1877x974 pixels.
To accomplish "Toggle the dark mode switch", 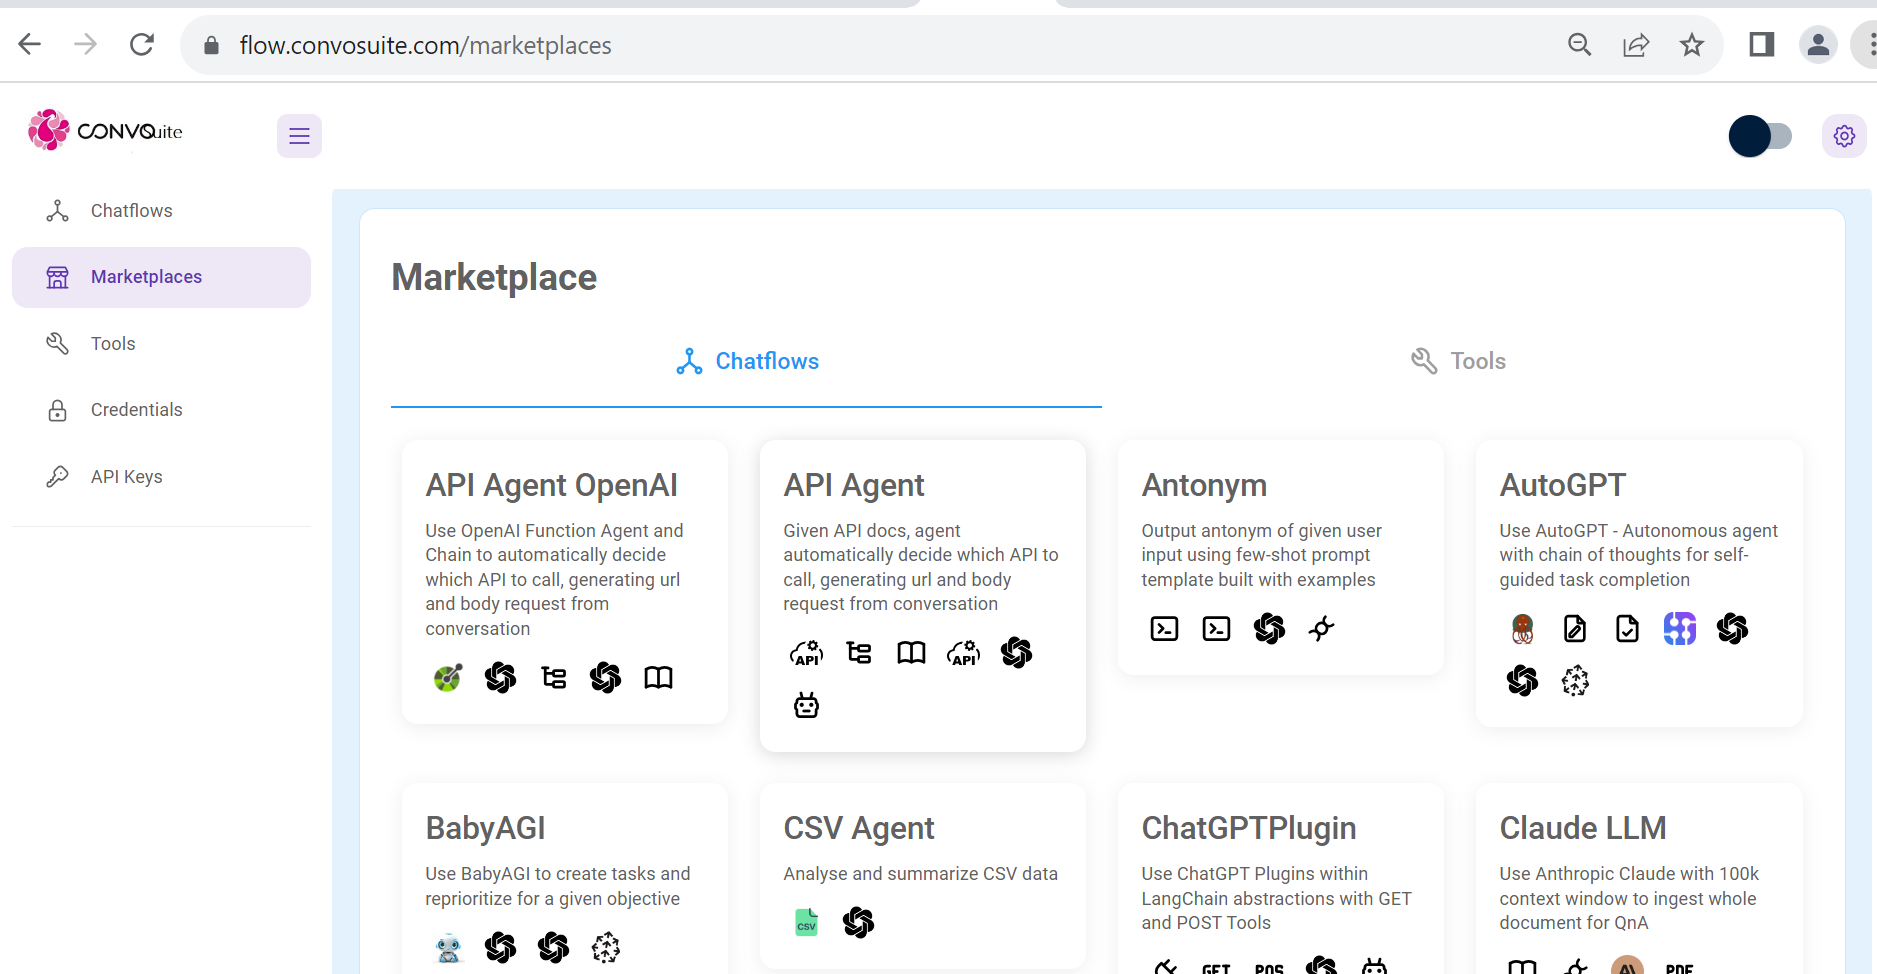I will [1760, 136].
